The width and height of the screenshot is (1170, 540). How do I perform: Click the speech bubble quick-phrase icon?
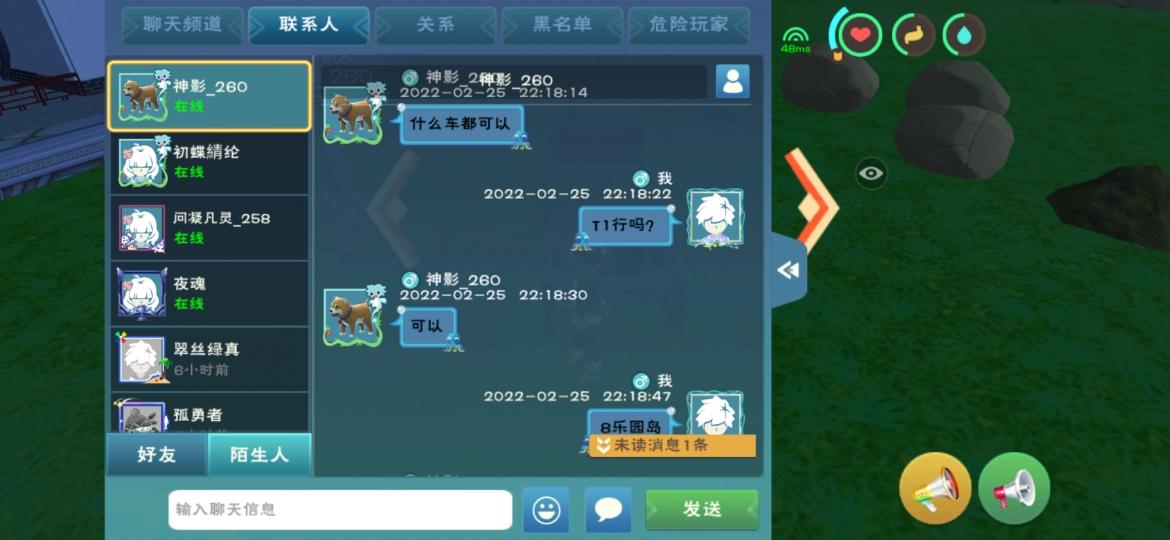[x=608, y=509]
